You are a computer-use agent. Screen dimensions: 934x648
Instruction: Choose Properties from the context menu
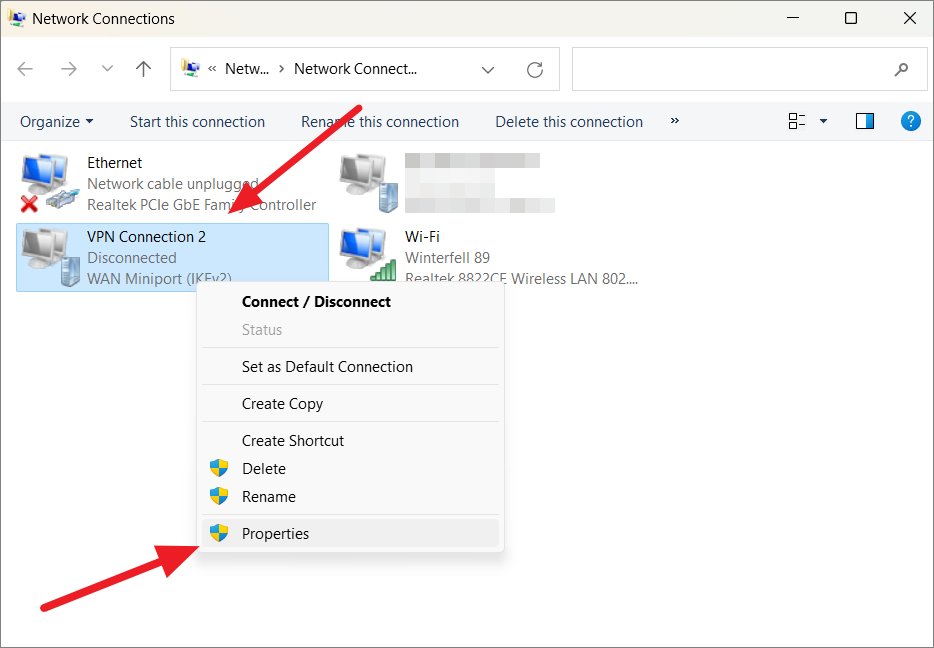(275, 533)
